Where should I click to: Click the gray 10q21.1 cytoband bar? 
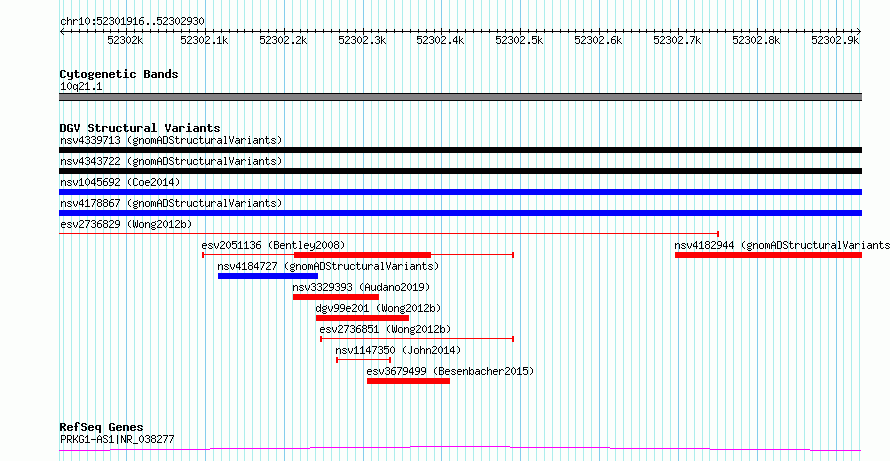pos(460,97)
